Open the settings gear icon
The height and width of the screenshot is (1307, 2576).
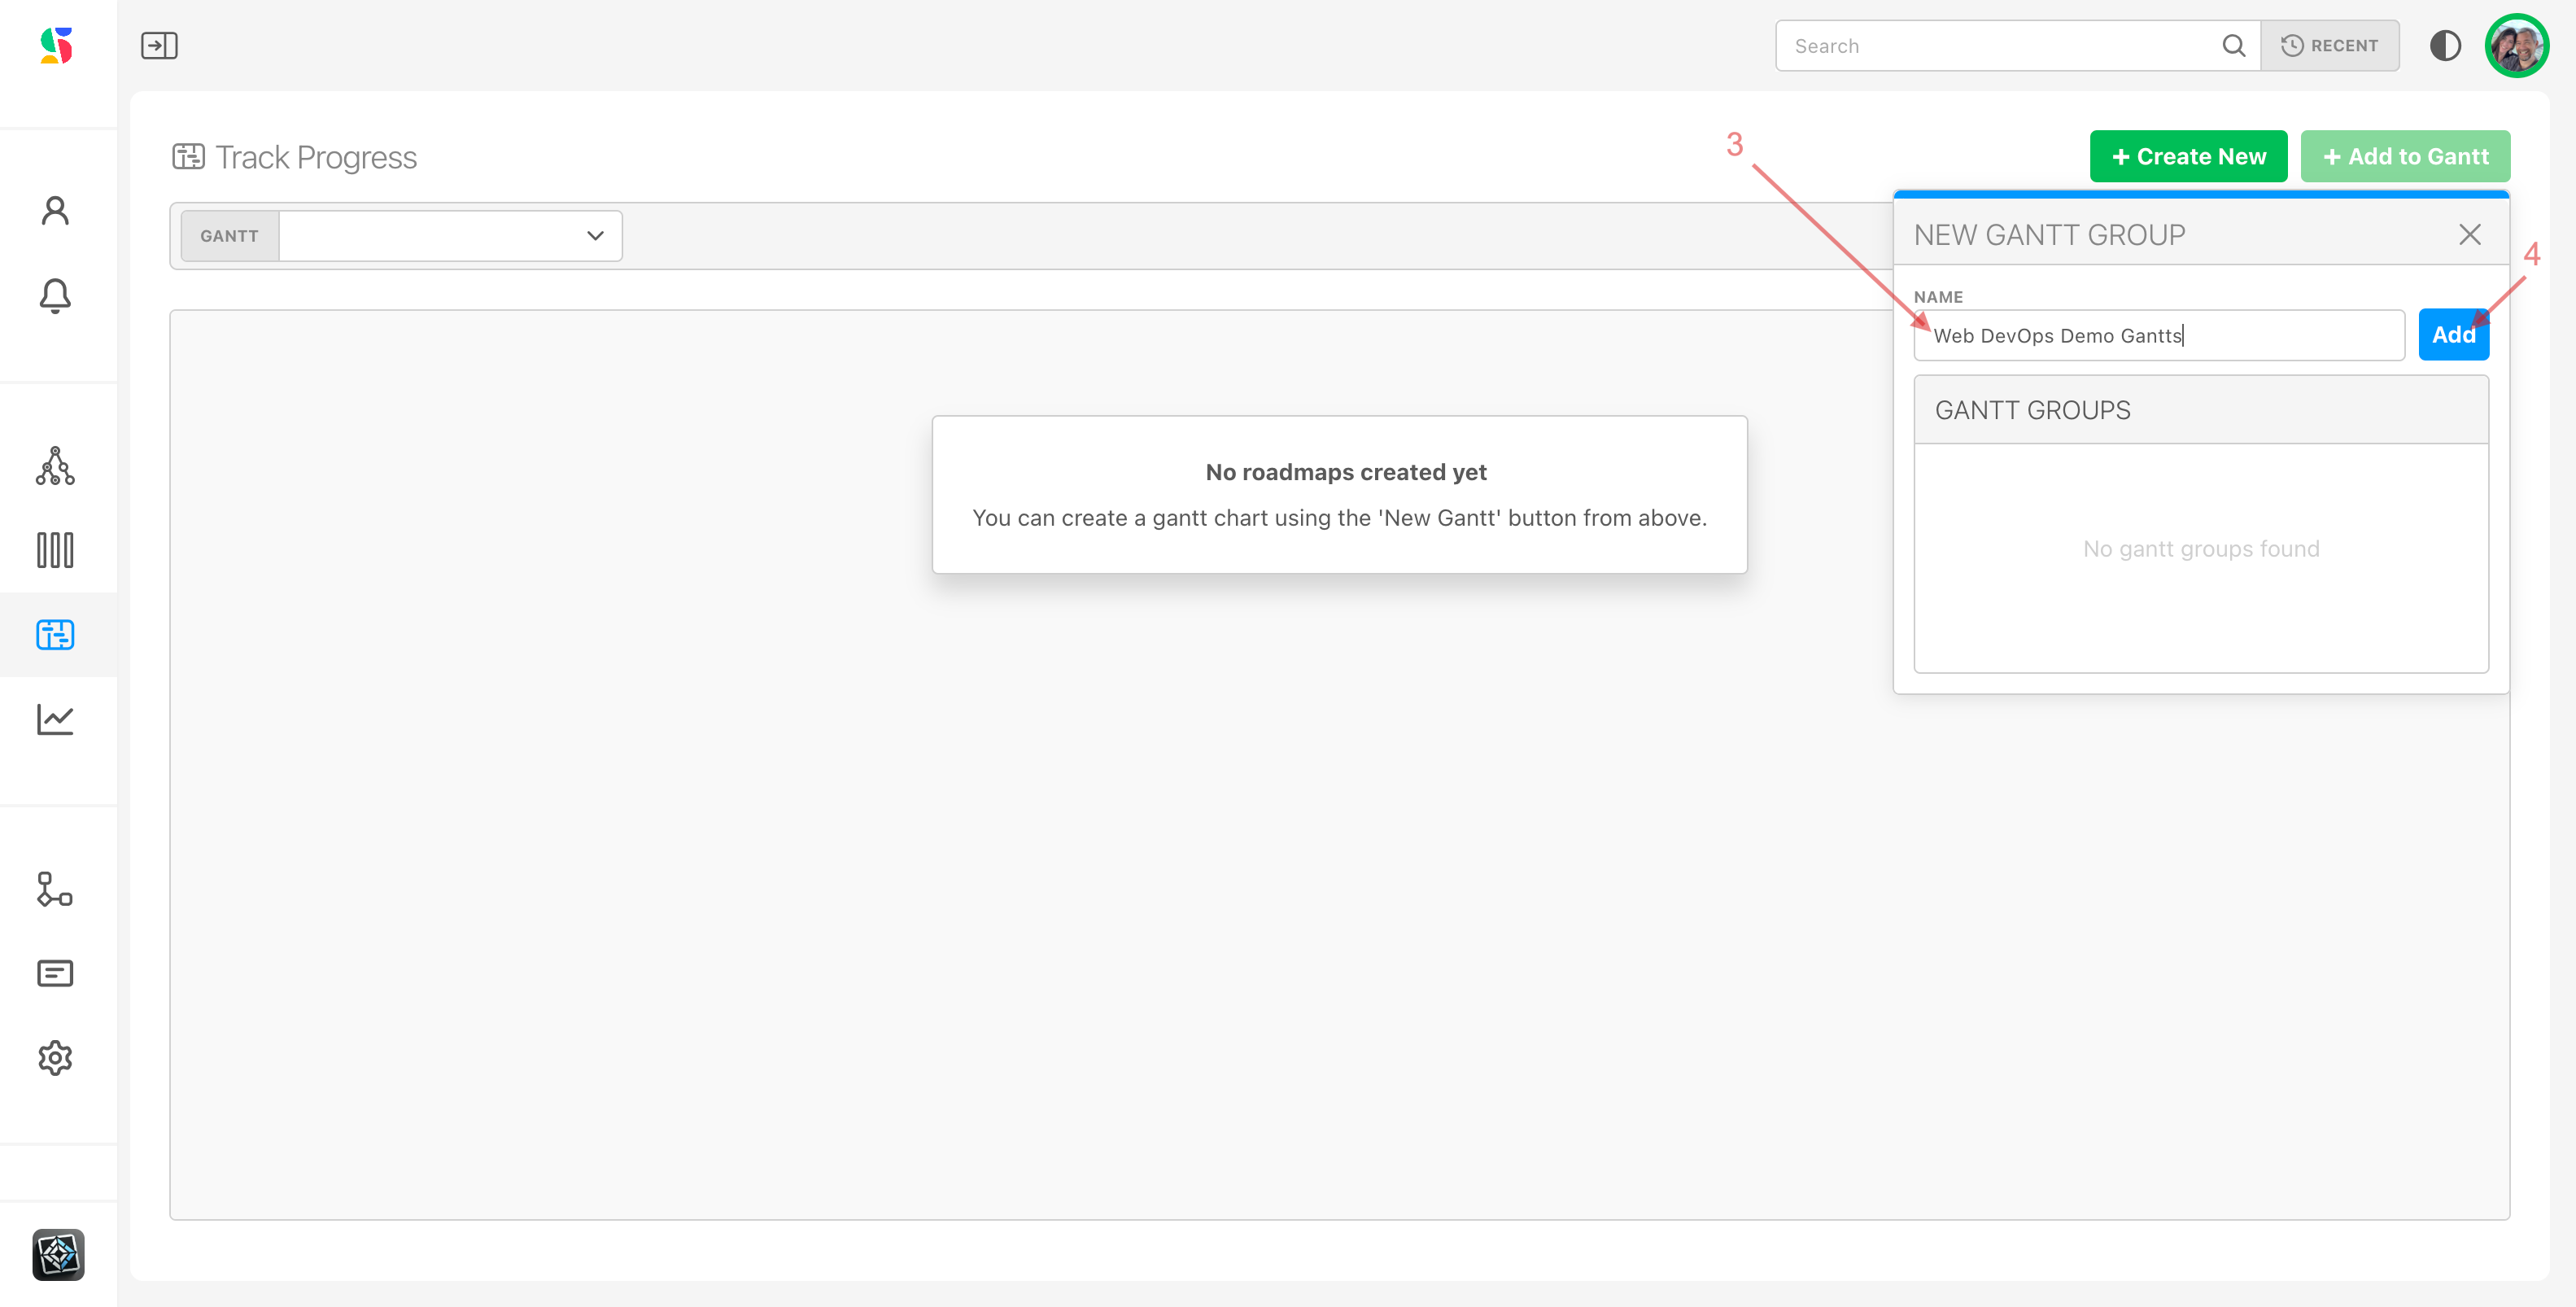(x=55, y=1058)
